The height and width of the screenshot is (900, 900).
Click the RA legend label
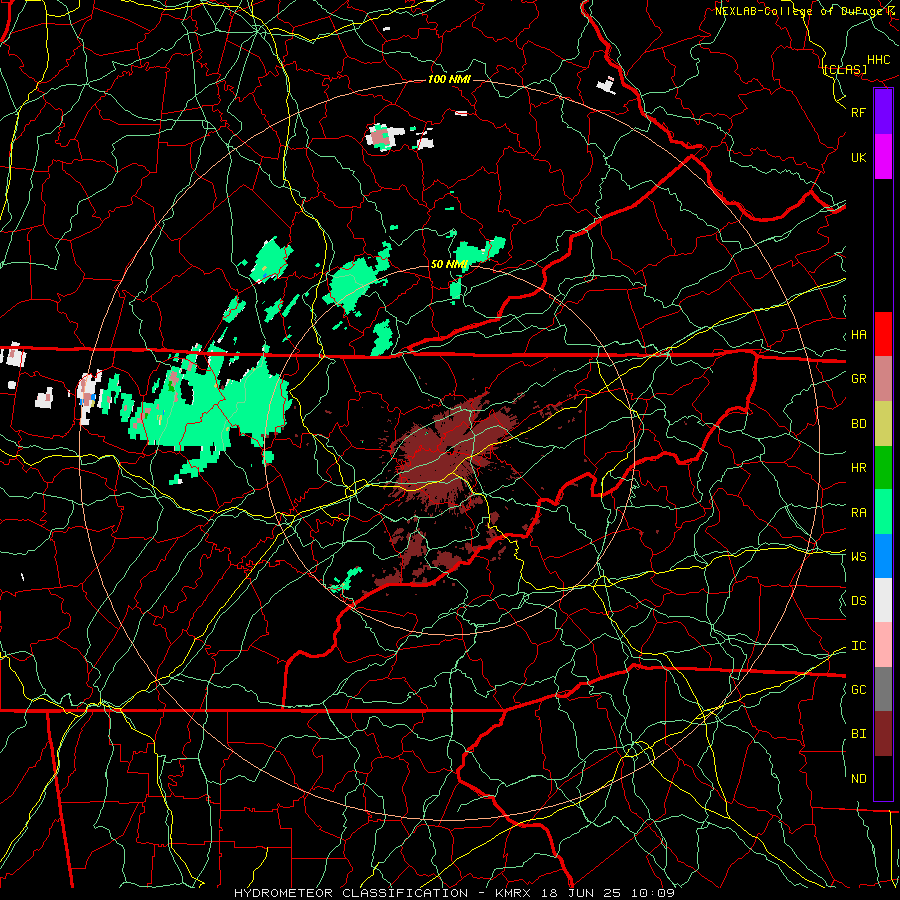click(x=859, y=513)
